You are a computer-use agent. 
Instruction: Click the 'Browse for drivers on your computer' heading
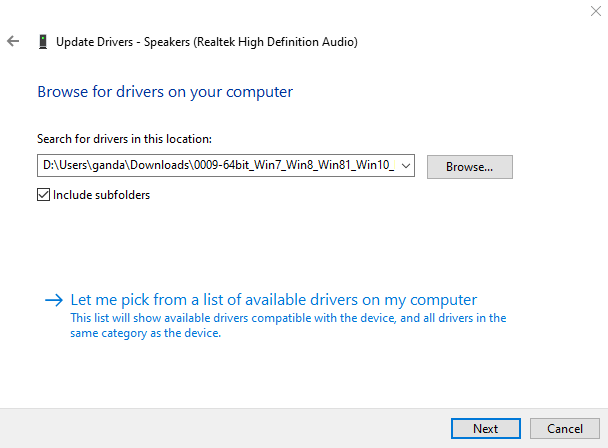click(165, 92)
